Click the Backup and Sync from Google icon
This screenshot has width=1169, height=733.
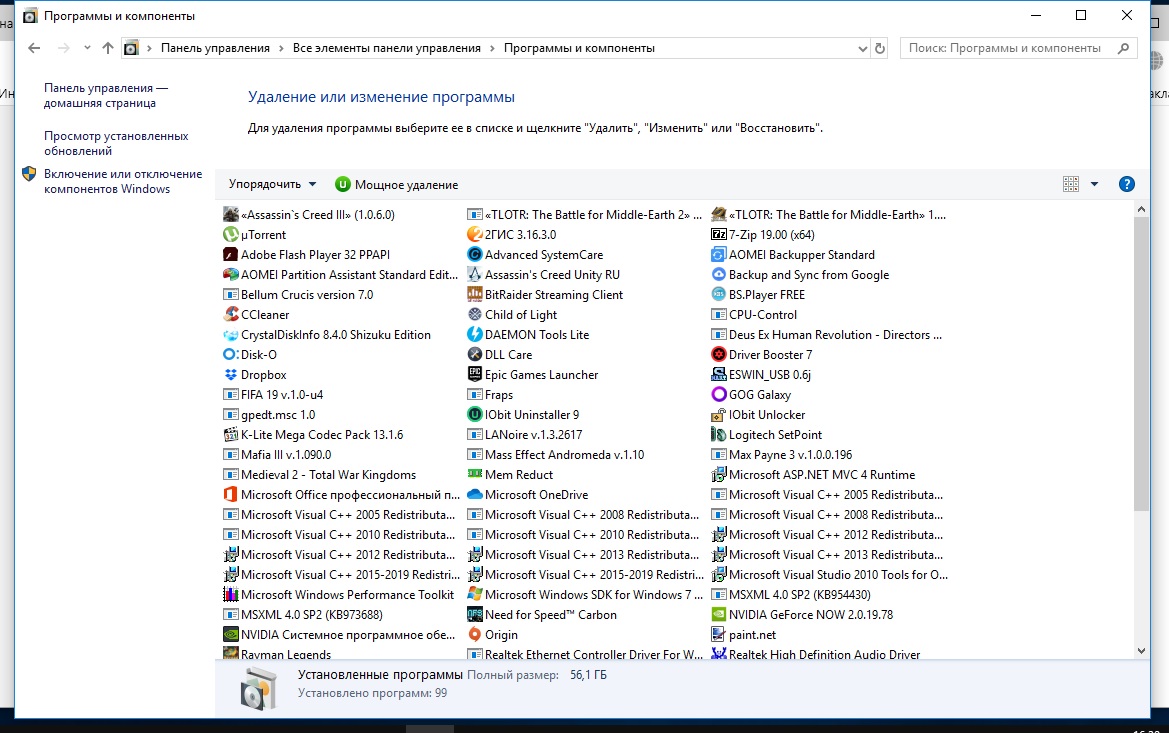[x=719, y=274]
